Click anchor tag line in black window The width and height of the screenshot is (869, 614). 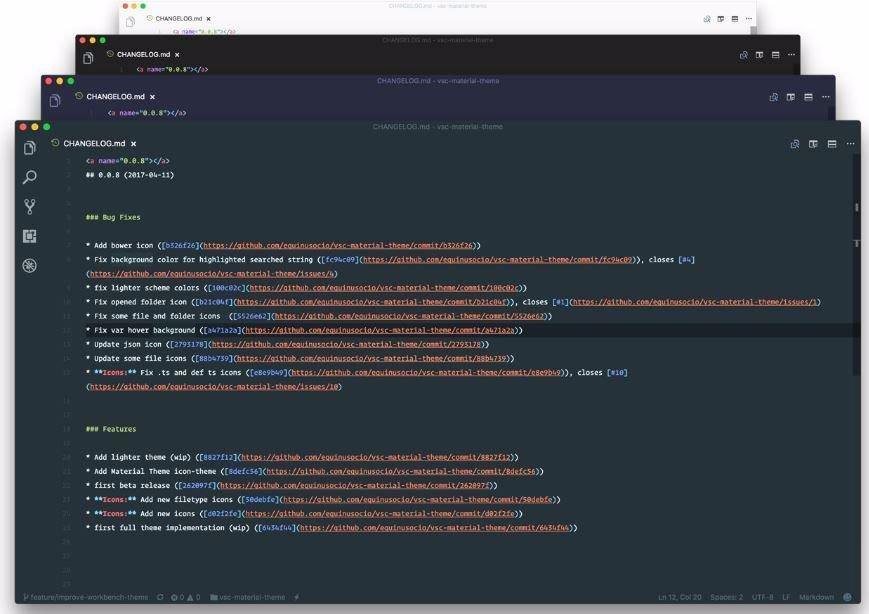point(172,70)
